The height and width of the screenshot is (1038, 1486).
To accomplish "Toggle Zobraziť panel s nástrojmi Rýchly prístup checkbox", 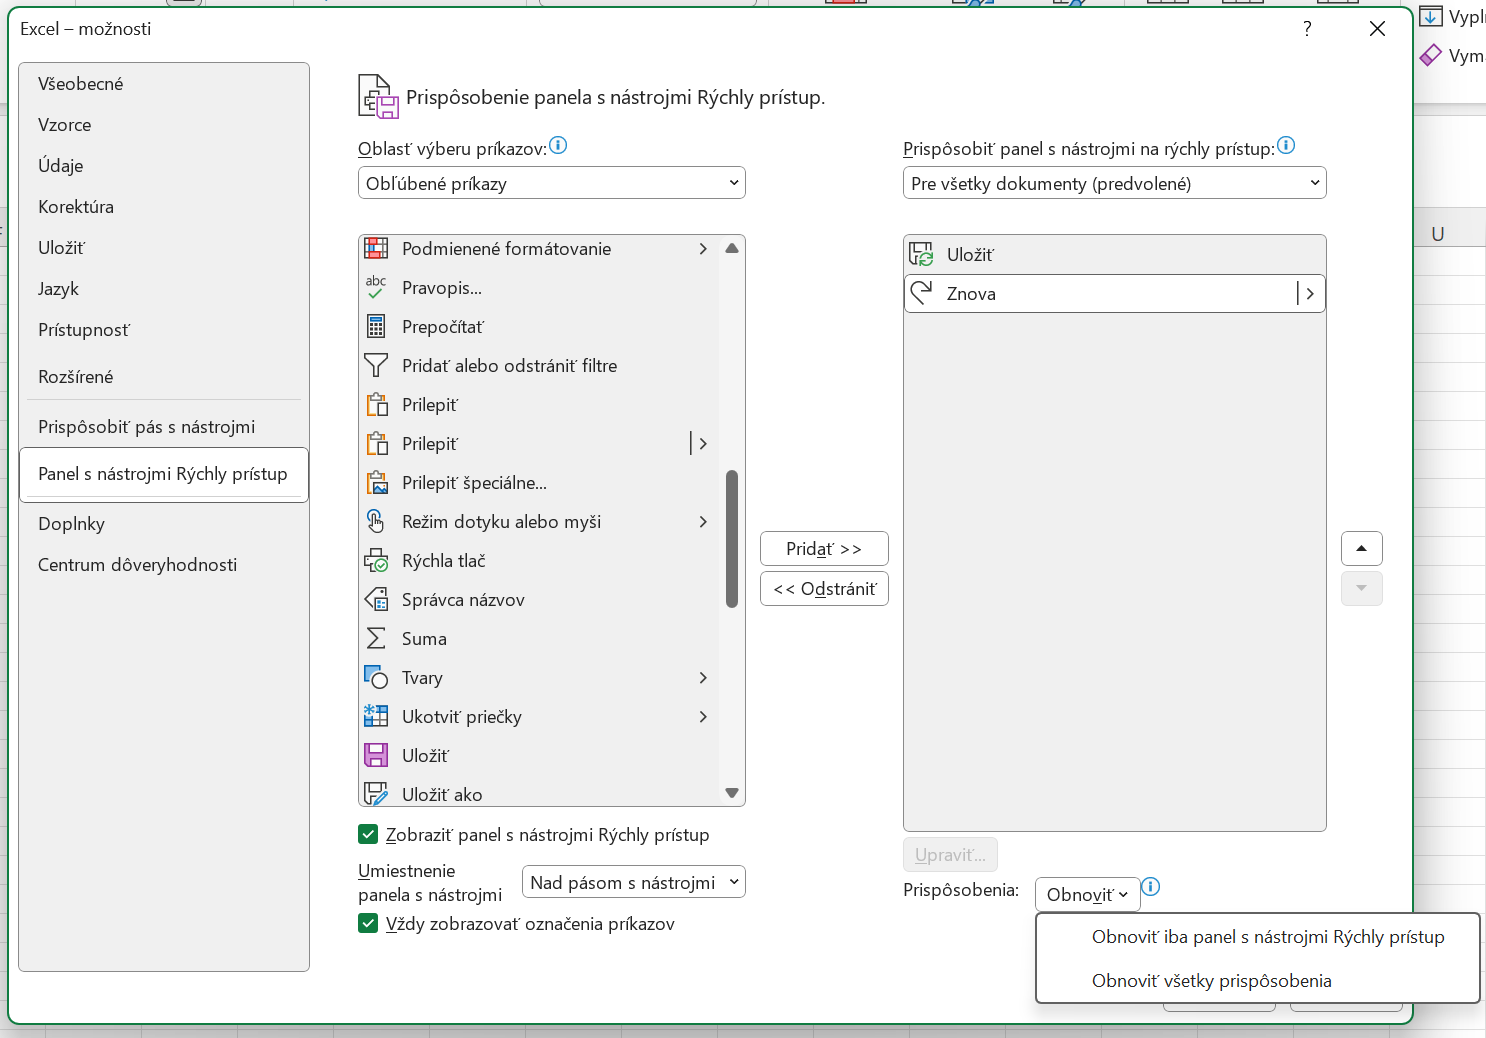I will click(368, 834).
